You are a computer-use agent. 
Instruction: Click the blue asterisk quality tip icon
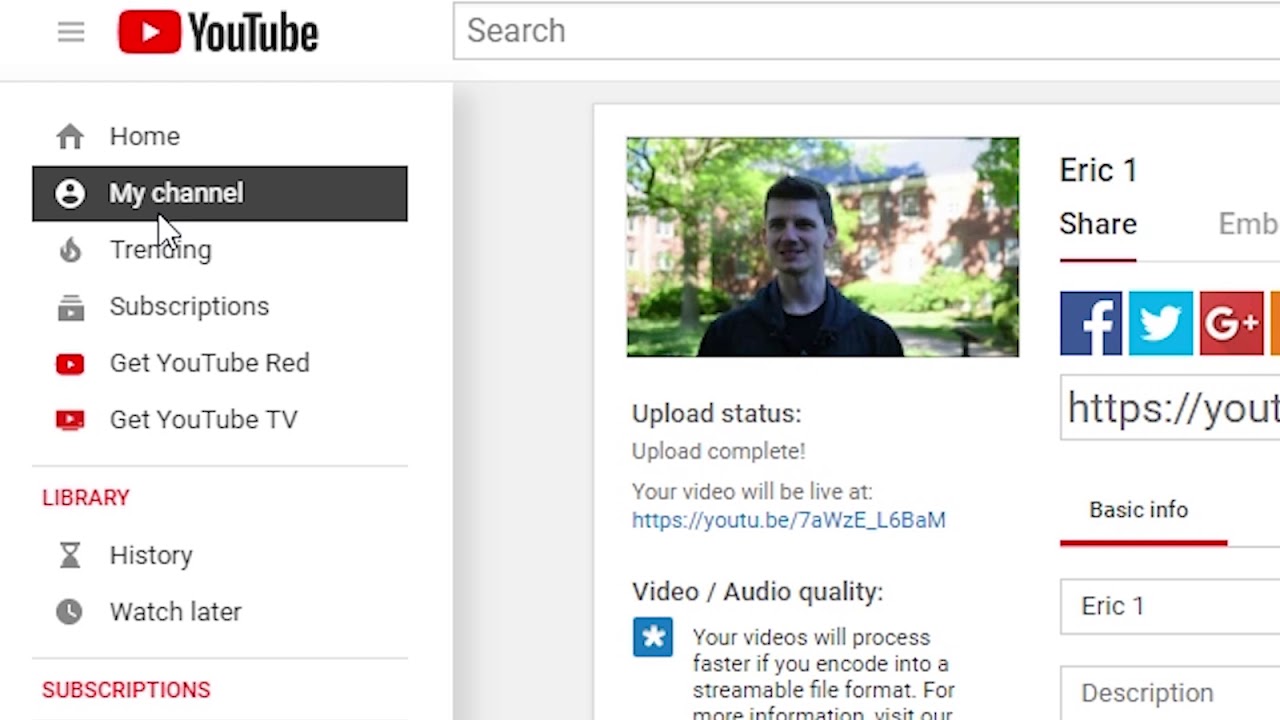[653, 637]
